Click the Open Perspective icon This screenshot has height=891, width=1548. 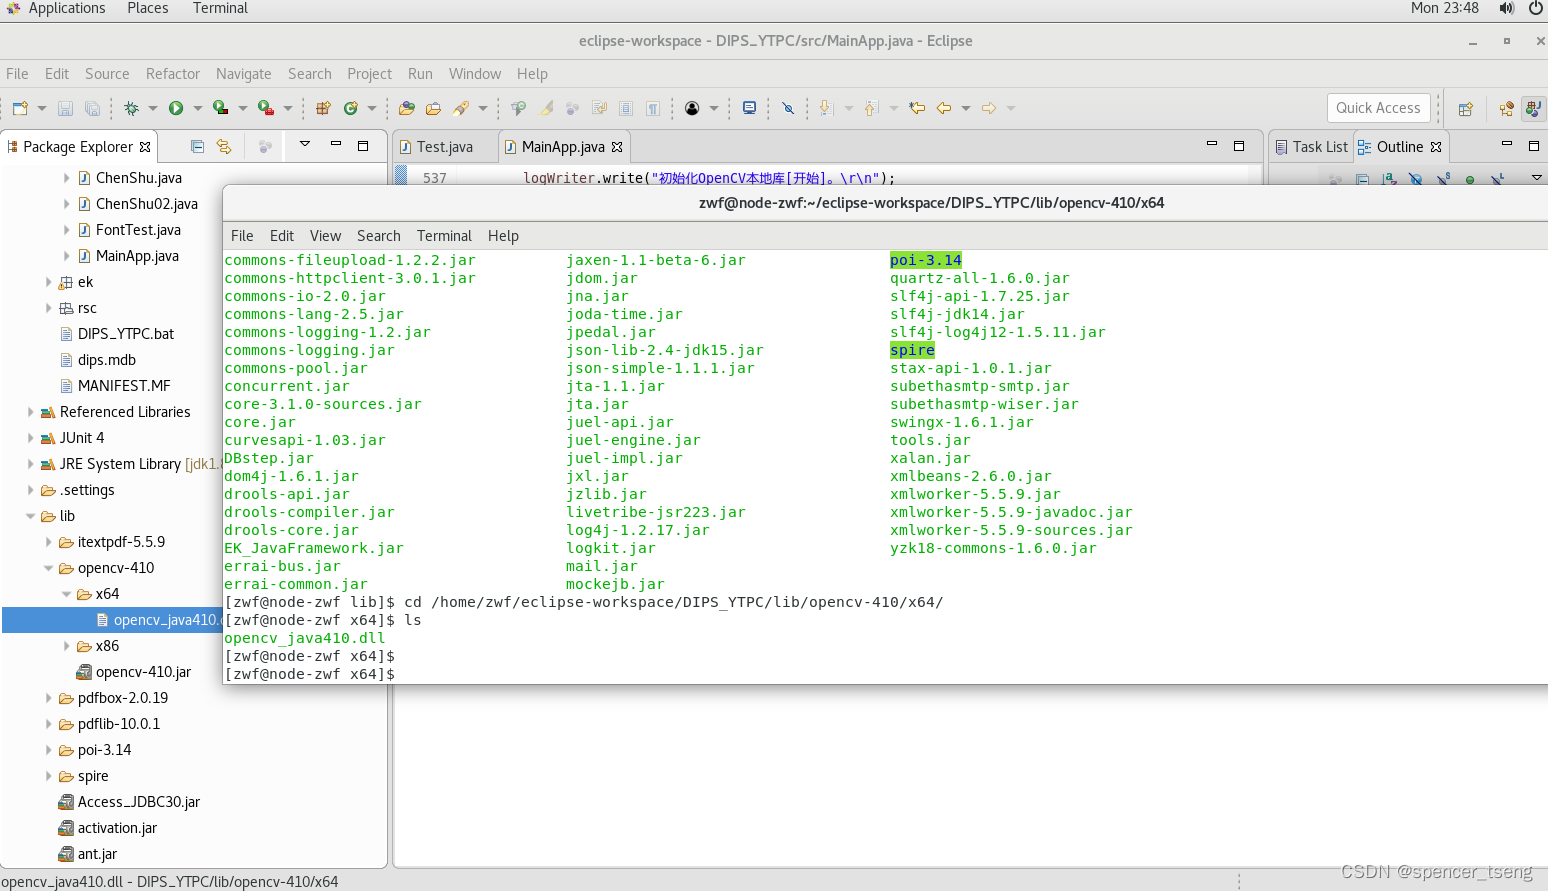[x=1464, y=108]
